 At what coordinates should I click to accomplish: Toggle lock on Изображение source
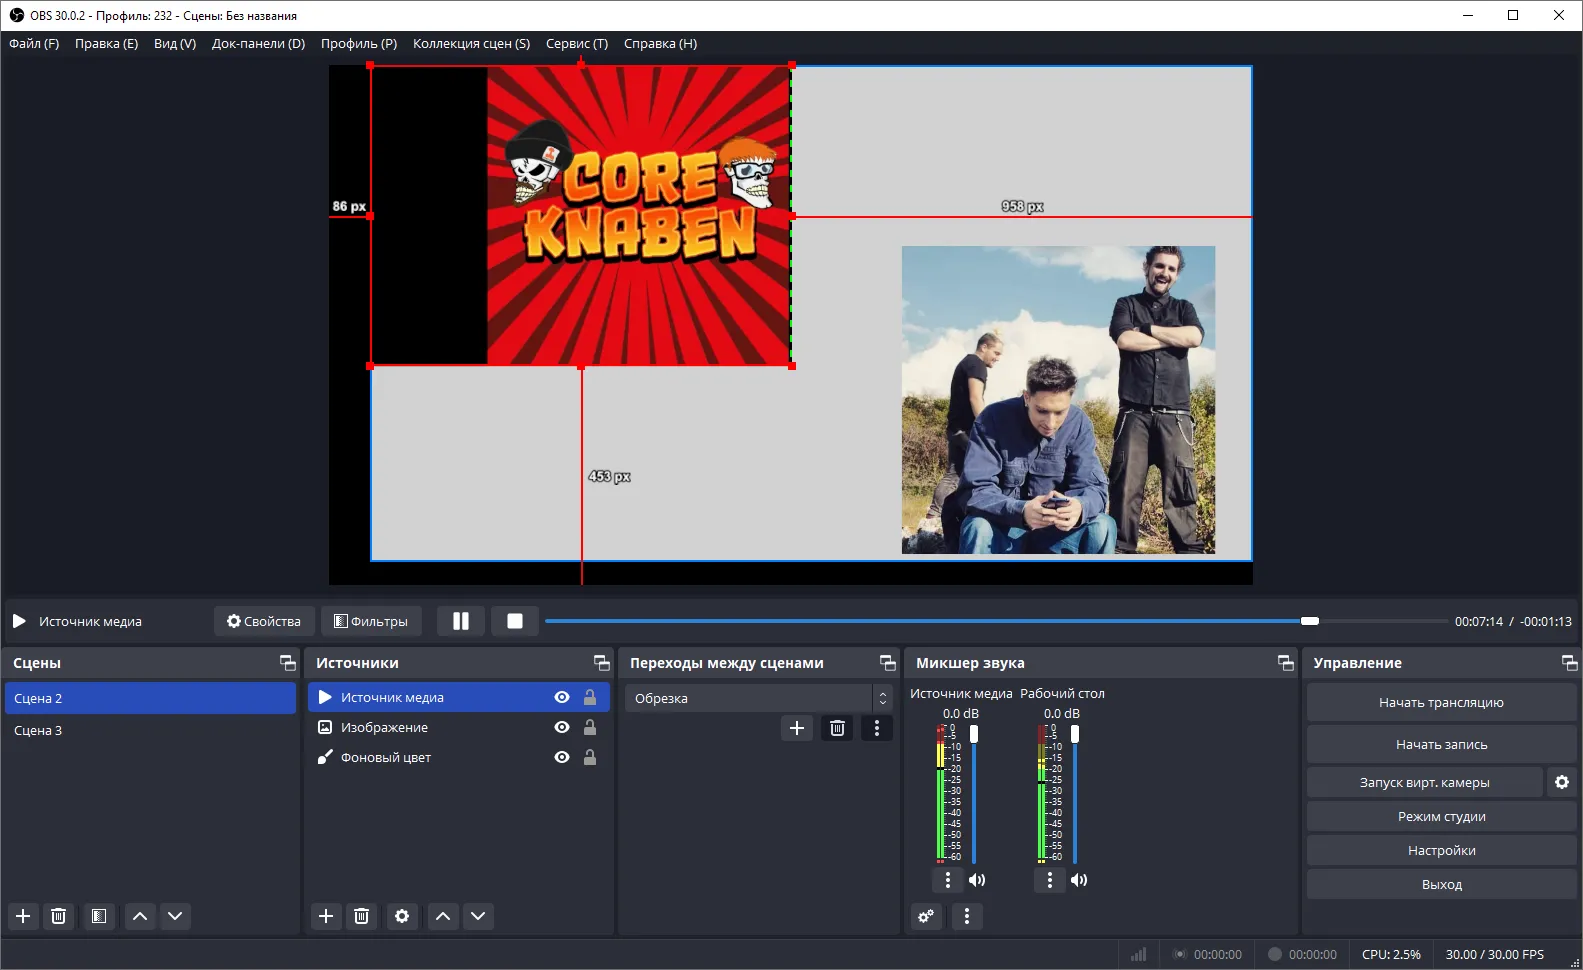click(590, 727)
